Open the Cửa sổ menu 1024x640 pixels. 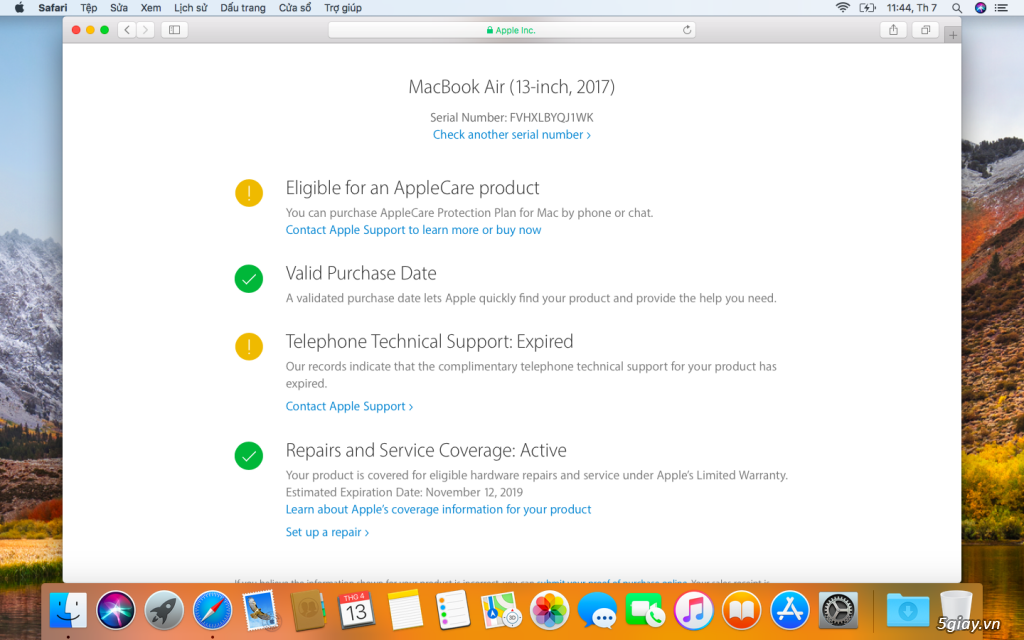[x=295, y=8]
